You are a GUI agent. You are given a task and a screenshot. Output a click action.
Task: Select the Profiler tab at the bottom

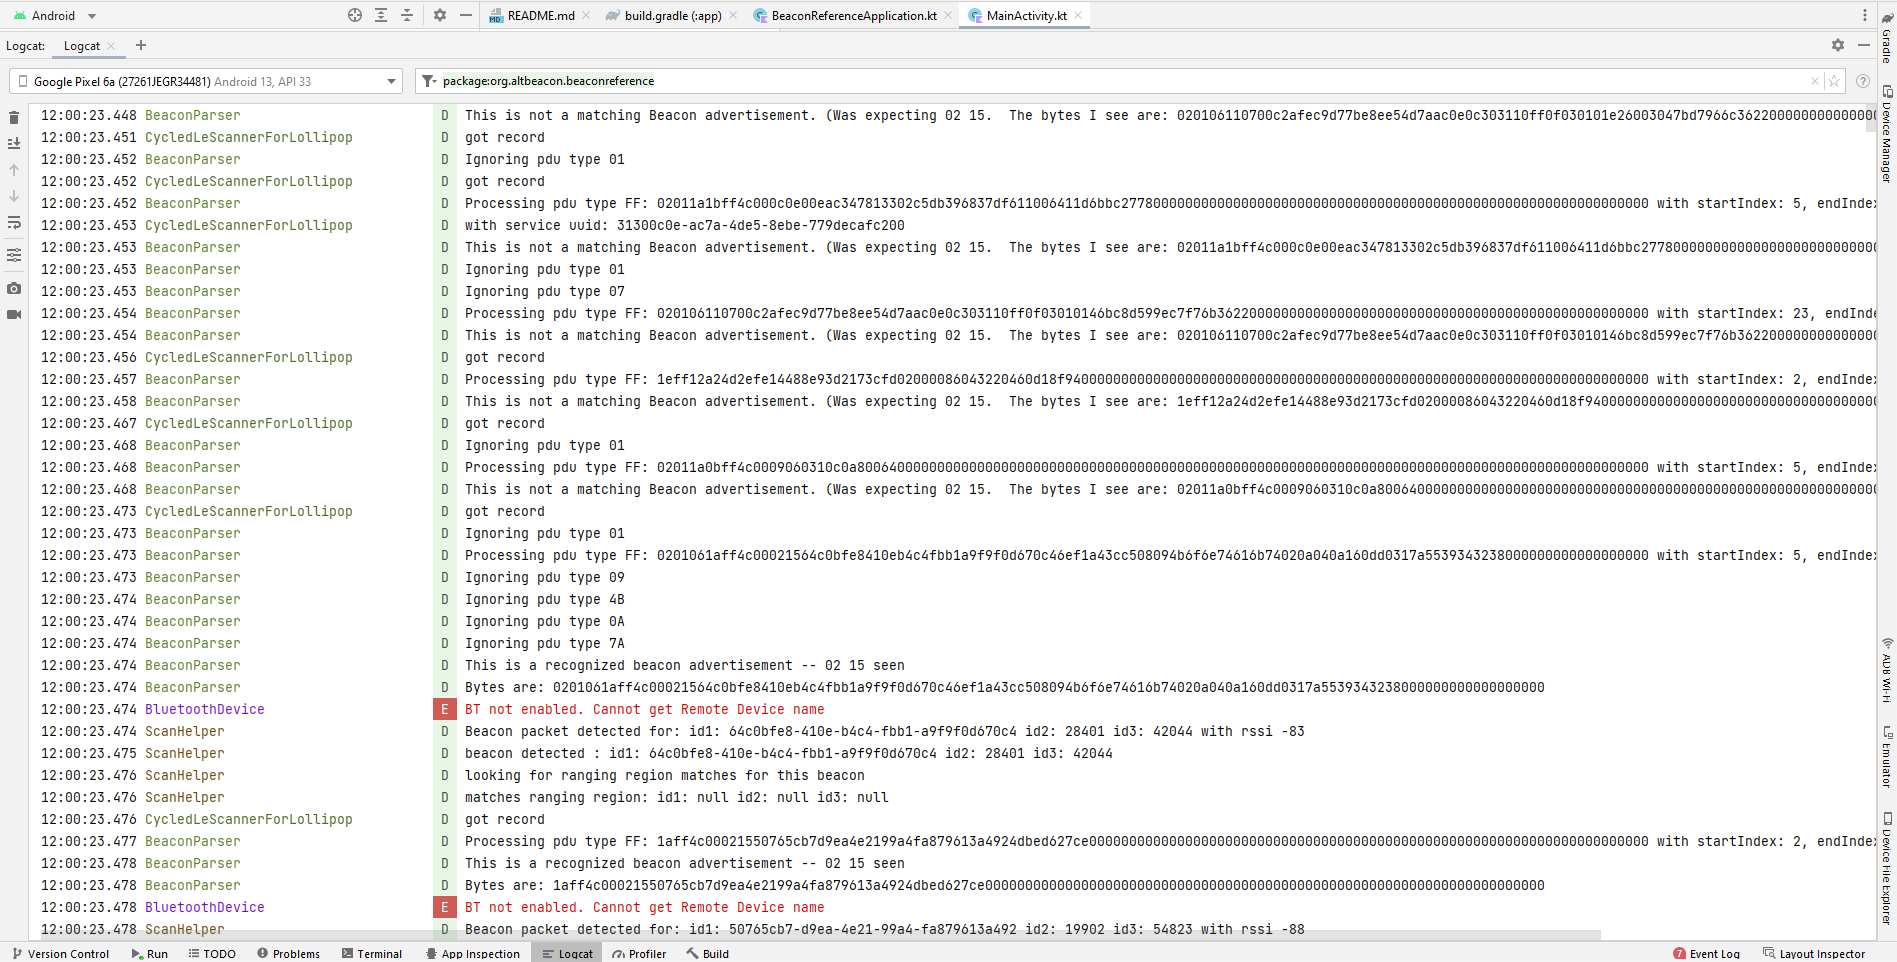pyautogui.click(x=639, y=953)
